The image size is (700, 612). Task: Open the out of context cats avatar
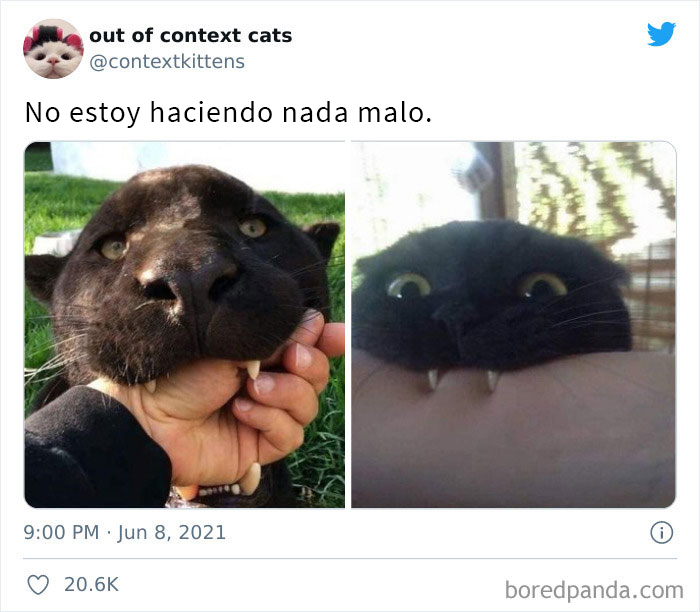[53, 49]
